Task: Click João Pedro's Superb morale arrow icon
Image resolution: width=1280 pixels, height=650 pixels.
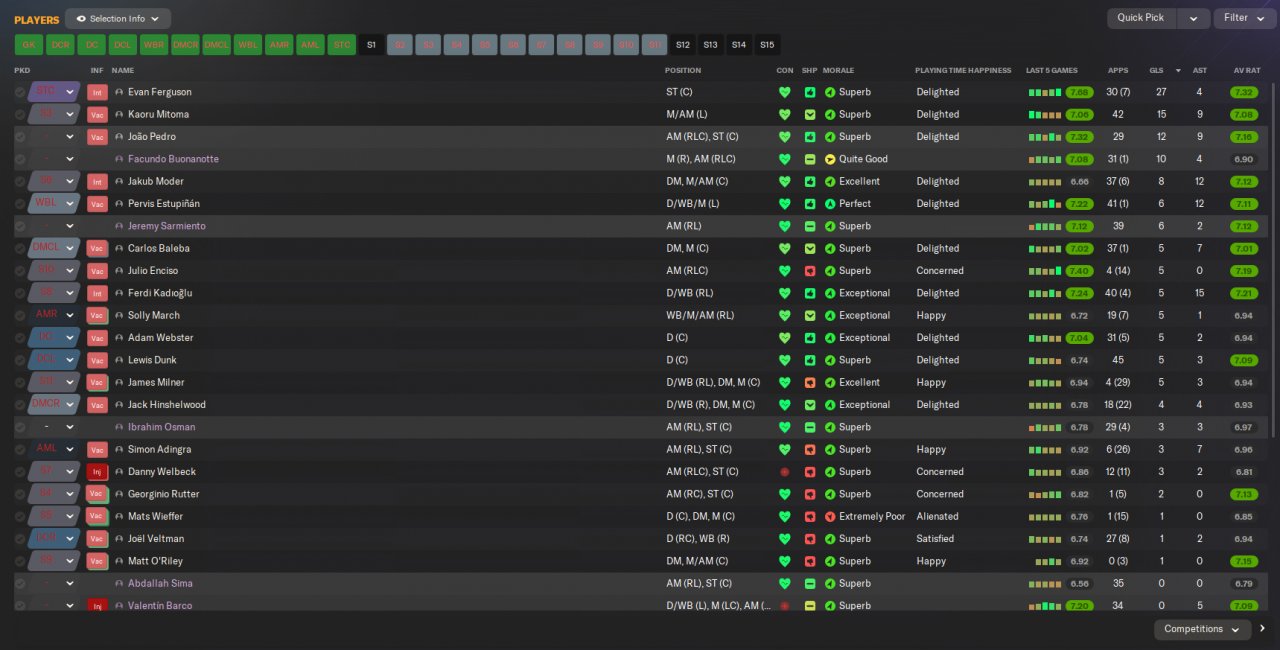Action: click(830, 137)
